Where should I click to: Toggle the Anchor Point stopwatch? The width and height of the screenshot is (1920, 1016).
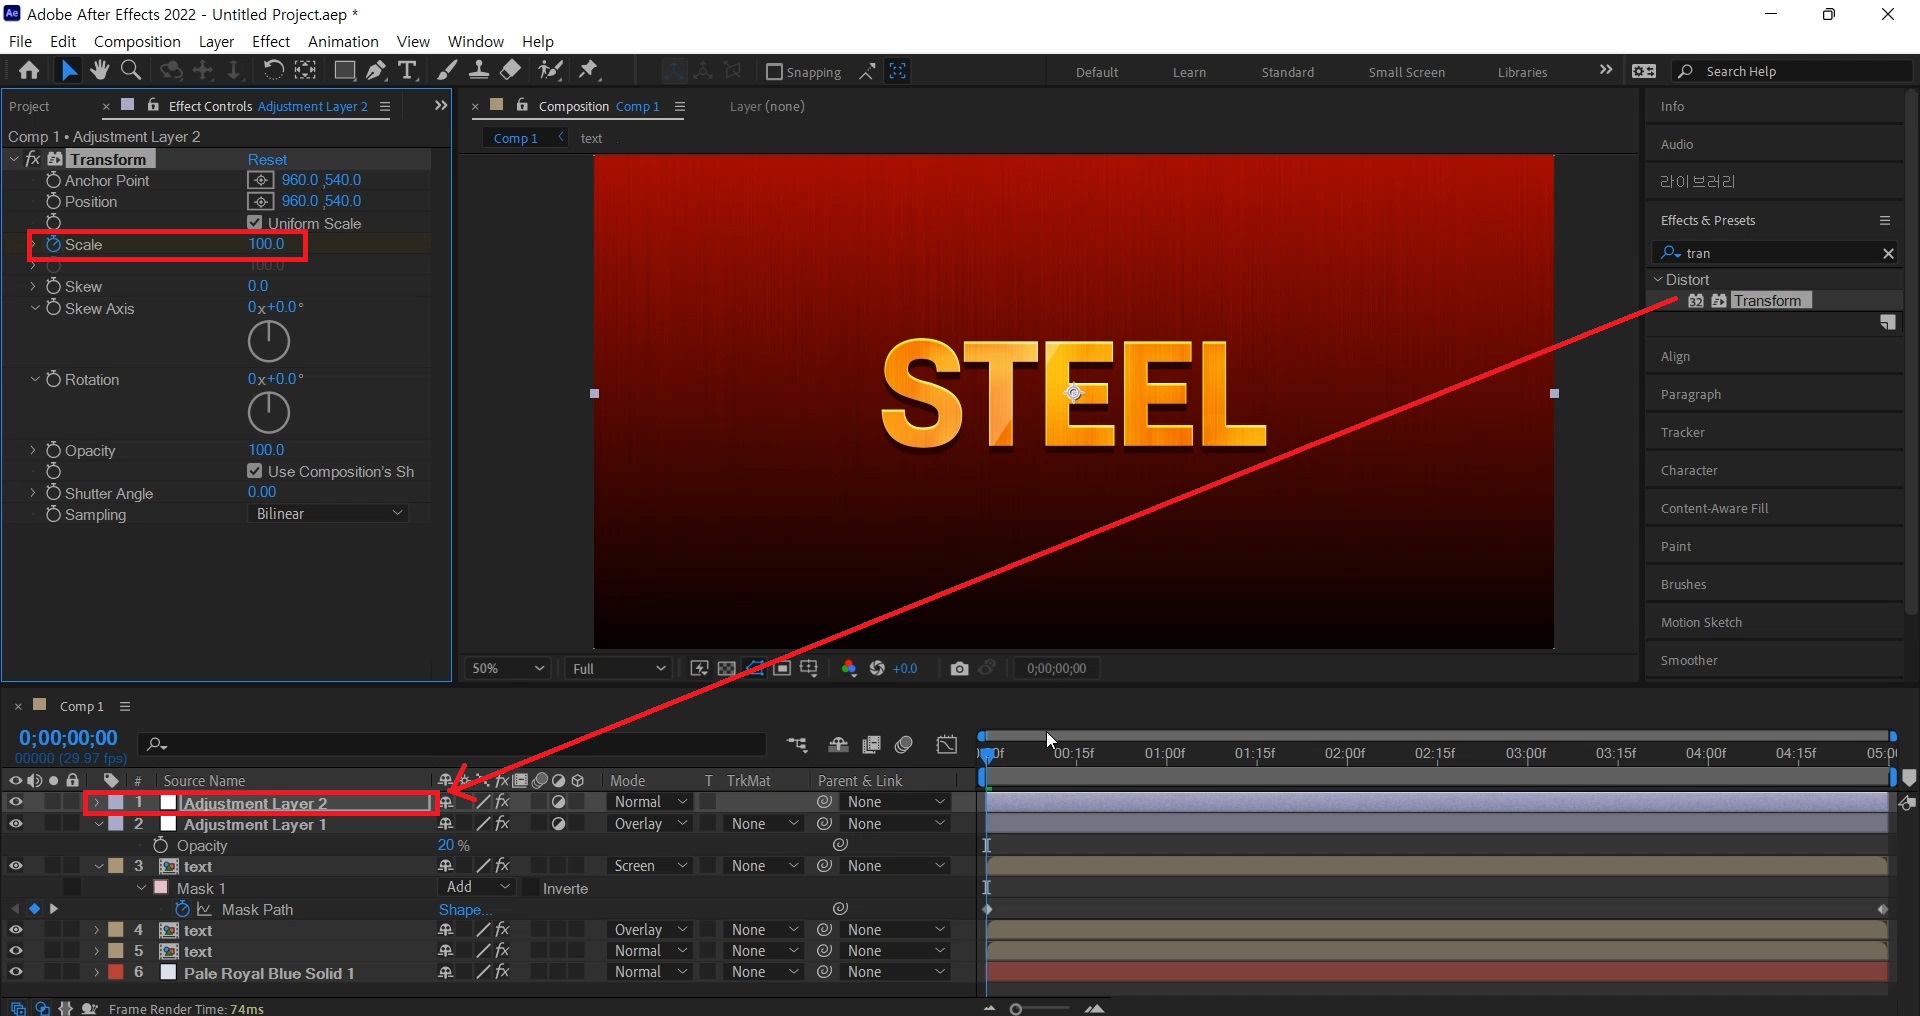tap(54, 180)
